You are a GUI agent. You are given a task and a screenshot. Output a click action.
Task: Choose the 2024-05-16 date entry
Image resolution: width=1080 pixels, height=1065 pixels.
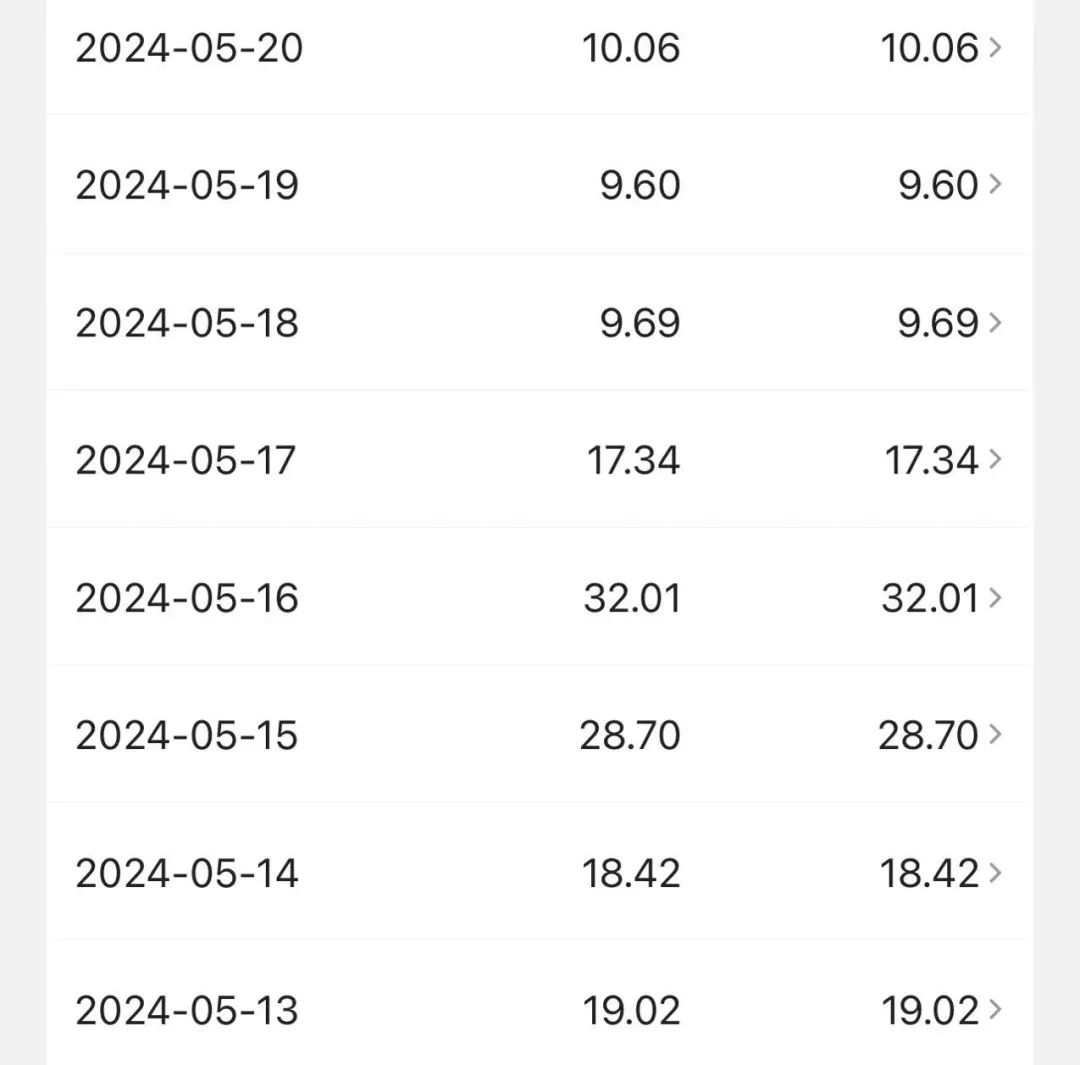[187, 598]
